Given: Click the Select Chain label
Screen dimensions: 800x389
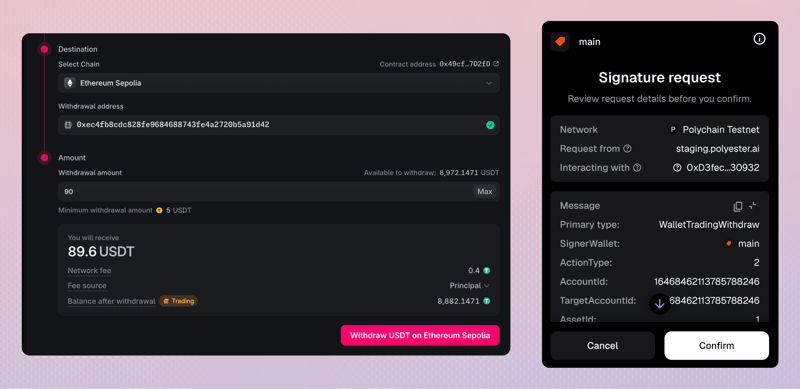Looking at the screenshot, I should (x=79, y=64).
